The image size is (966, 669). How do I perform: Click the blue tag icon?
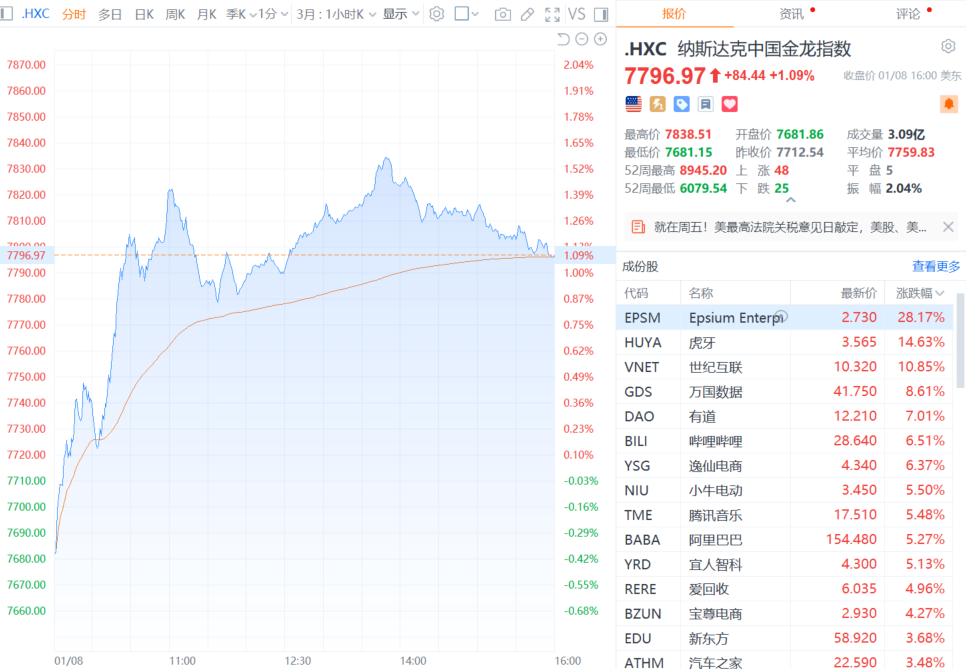(x=681, y=104)
